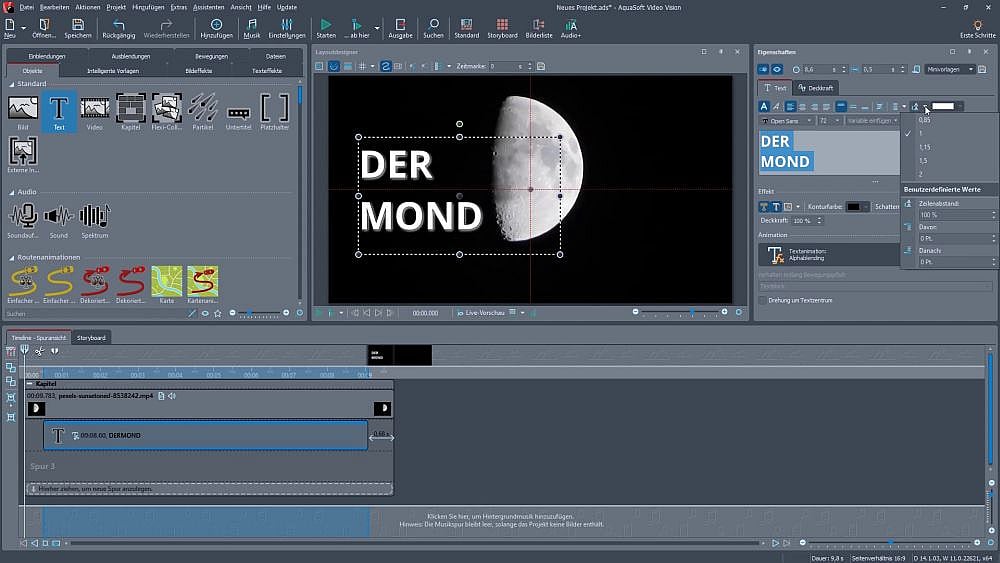Enable Drehung um Textzentrum checkbox

(x=762, y=300)
